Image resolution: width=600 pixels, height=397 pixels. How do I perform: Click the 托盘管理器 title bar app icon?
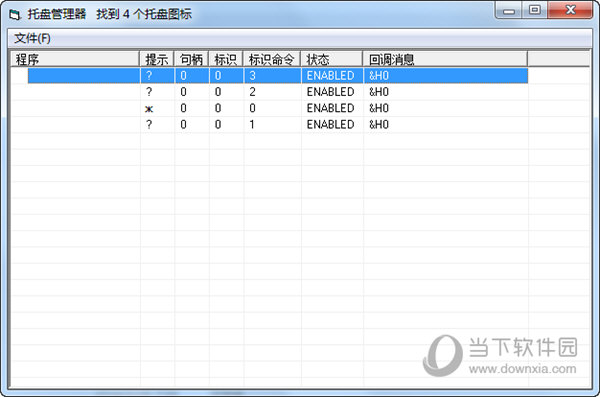[15, 15]
